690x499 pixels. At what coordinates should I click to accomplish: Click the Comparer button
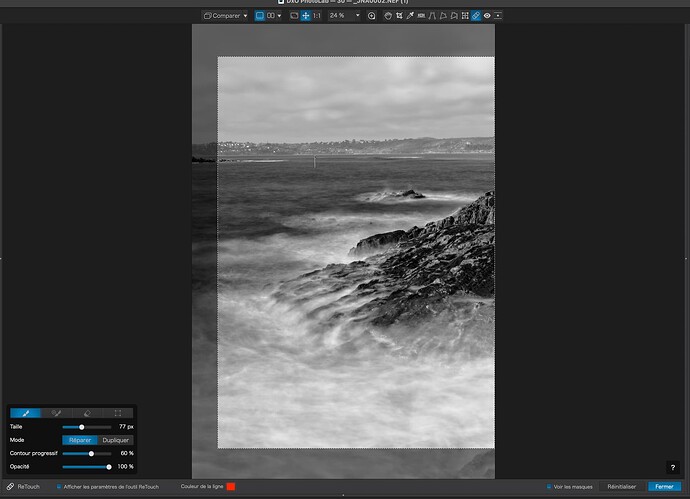tap(223, 16)
